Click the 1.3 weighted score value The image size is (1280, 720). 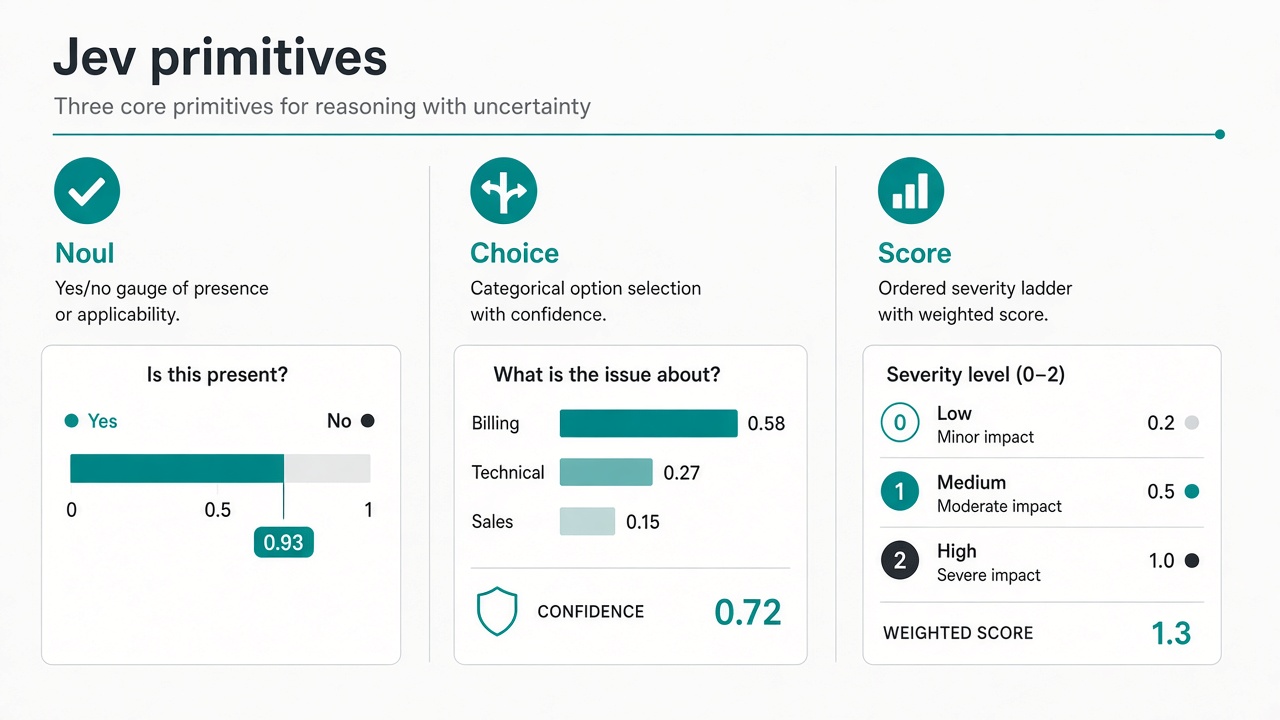[x=1171, y=633]
